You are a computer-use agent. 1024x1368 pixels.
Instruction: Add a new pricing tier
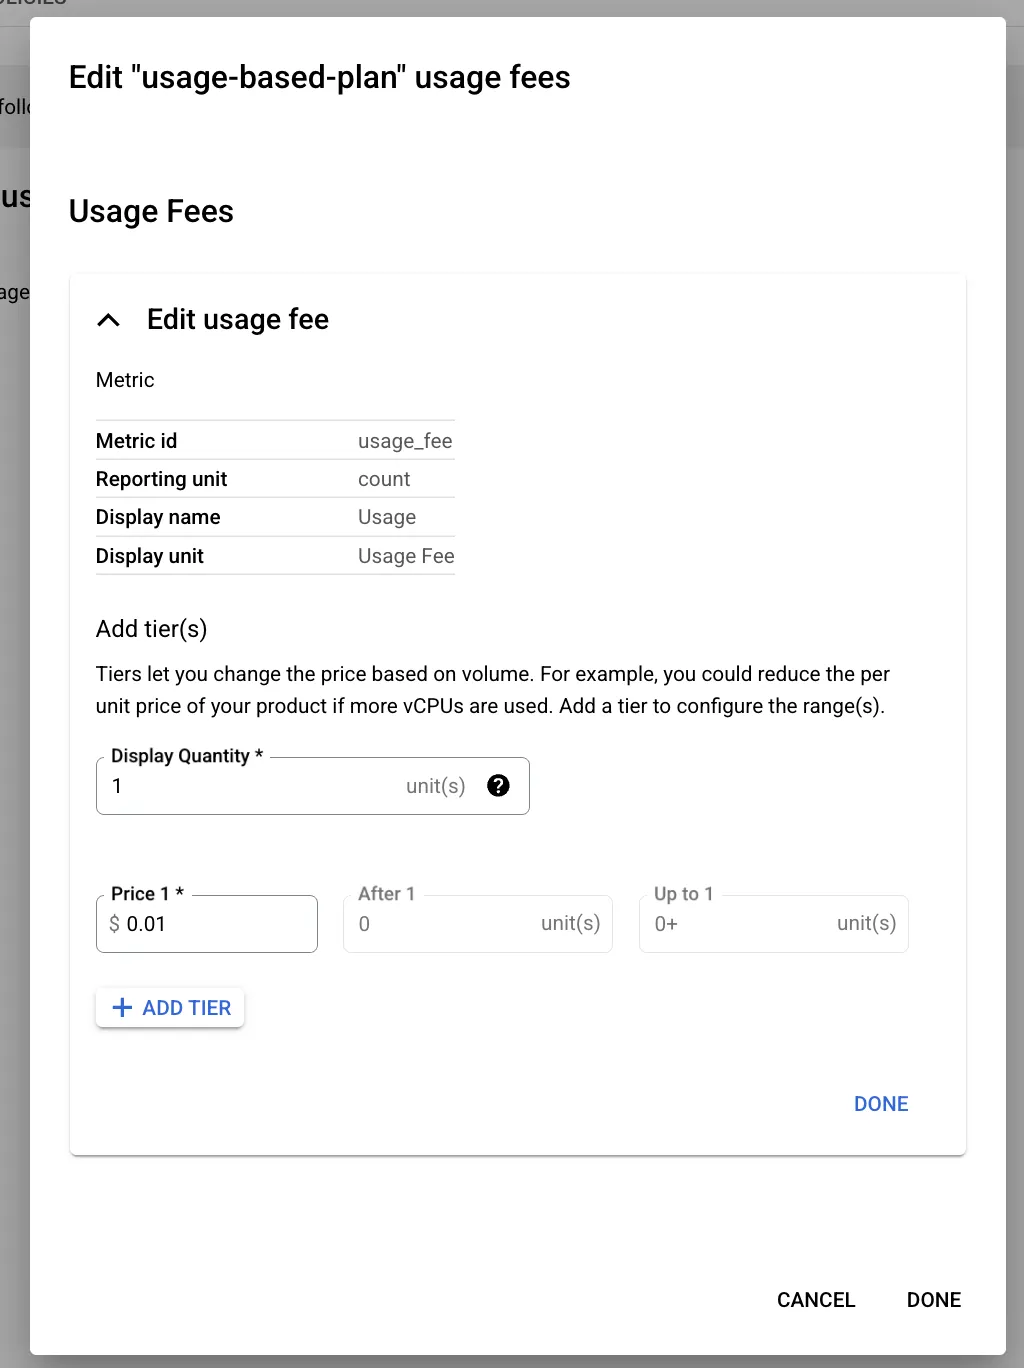pyautogui.click(x=169, y=1007)
